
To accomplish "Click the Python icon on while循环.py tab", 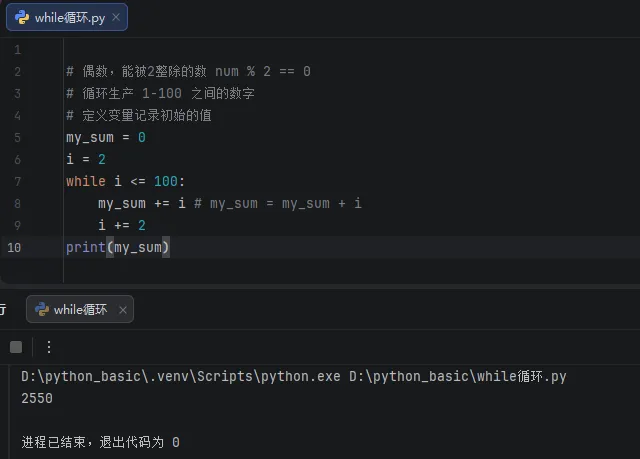I will tap(22, 18).
